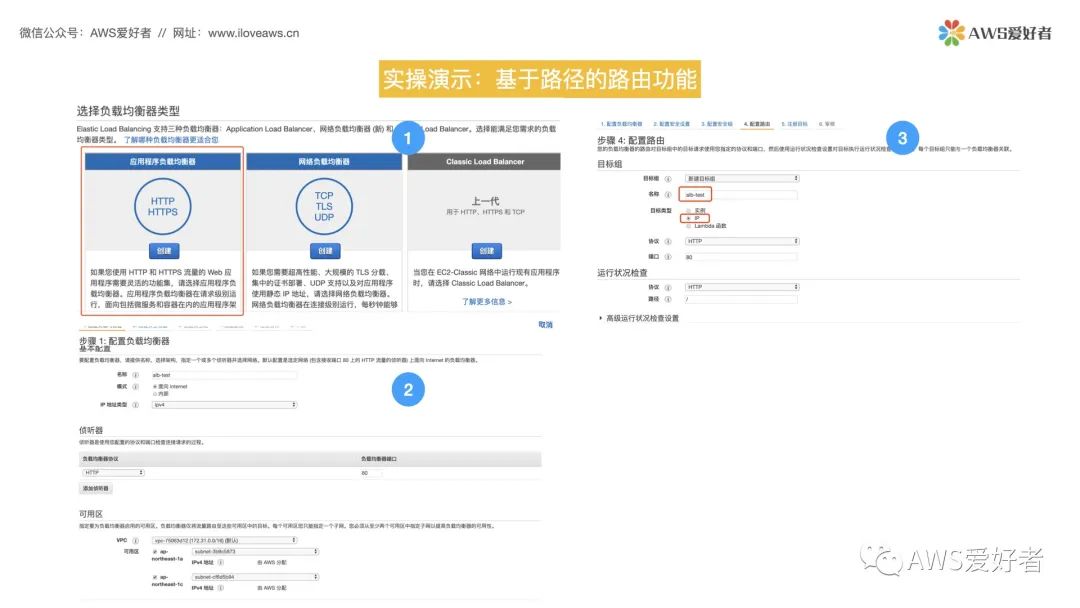Click the health check 路径 input field
Viewport: 1080px width, 608px height.
pyautogui.click(x=741, y=300)
